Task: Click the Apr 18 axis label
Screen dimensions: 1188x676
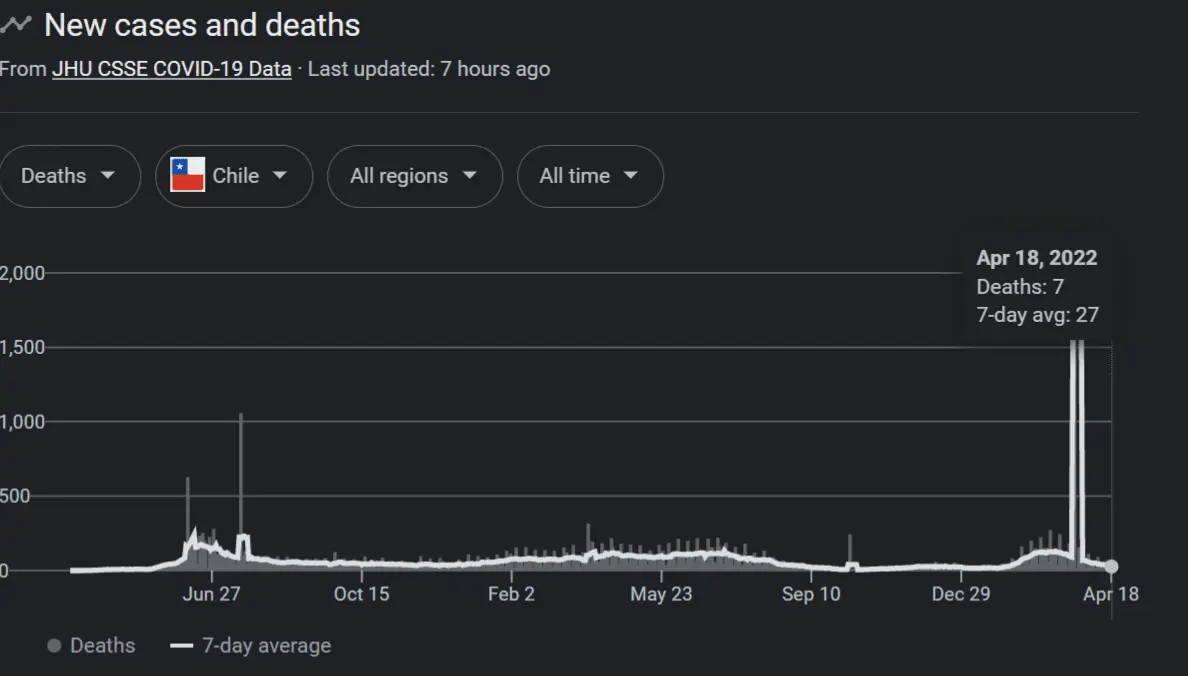Action: coord(1111,593)
